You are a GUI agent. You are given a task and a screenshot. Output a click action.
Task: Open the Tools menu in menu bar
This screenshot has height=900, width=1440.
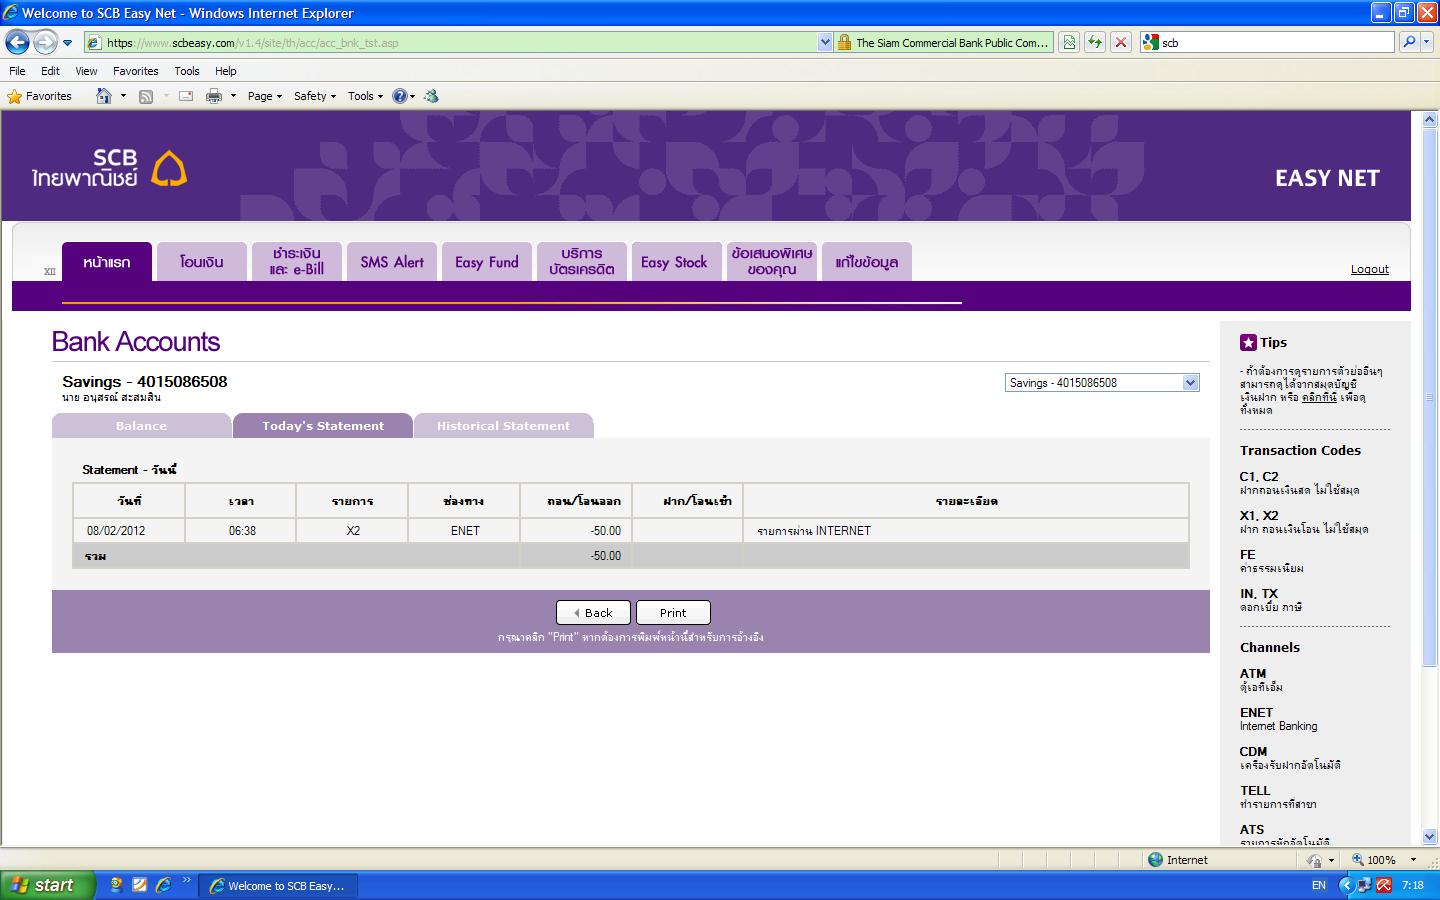tap(186, 71)
